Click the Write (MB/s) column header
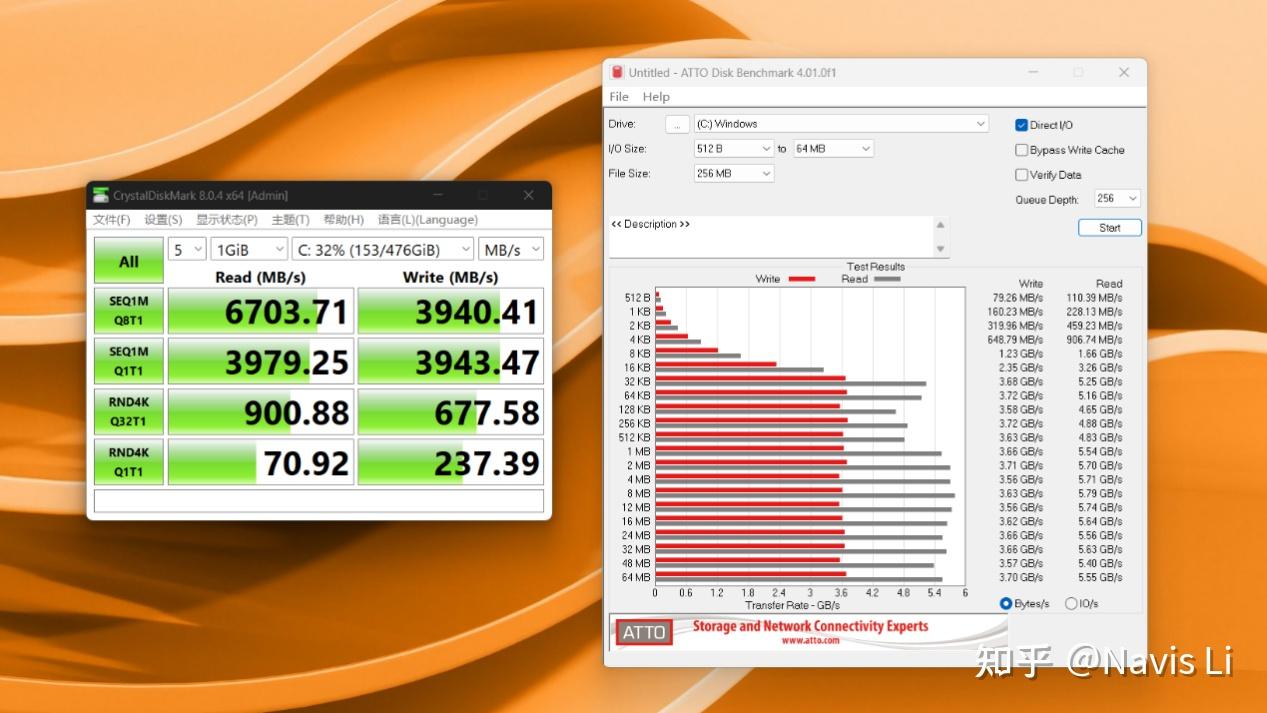 click(450, 277)
